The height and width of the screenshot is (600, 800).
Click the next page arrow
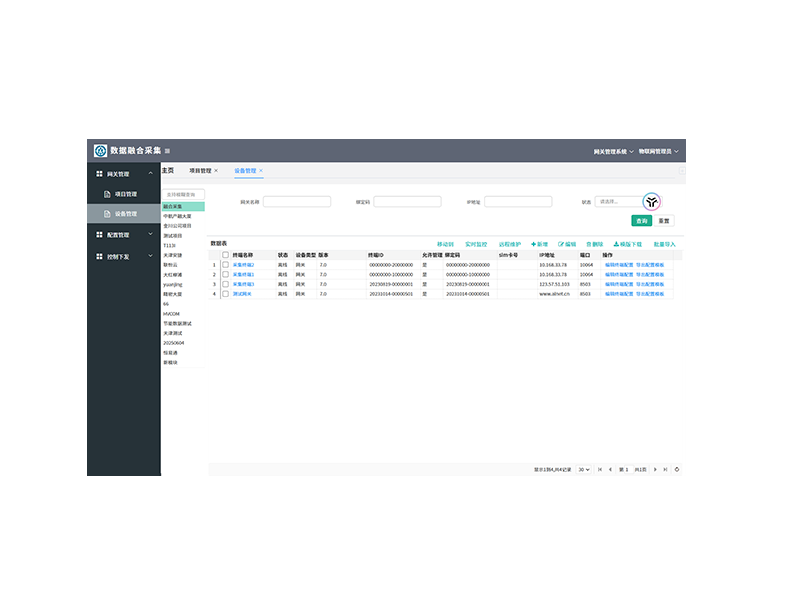pyautogui.click(x=656, y=469)
